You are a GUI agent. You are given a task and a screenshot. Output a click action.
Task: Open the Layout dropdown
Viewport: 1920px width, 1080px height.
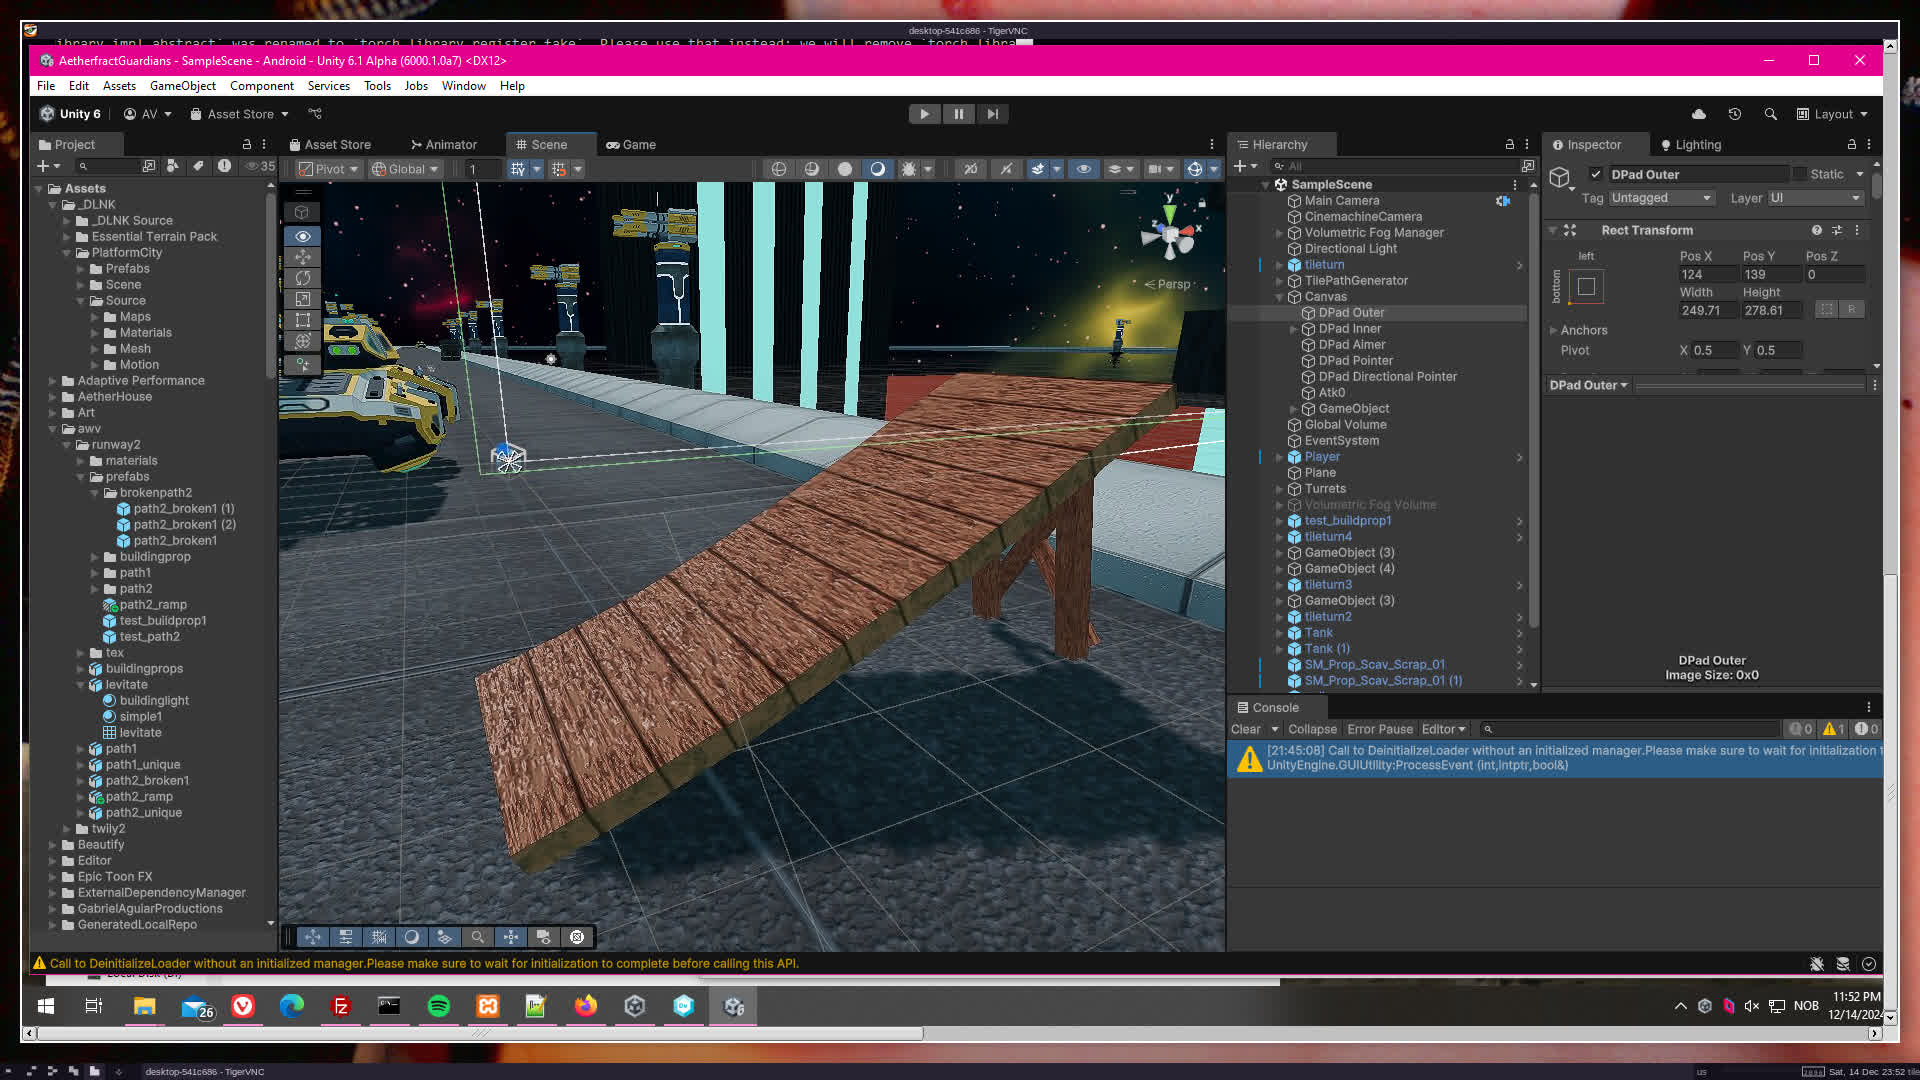click(1833, 114)
